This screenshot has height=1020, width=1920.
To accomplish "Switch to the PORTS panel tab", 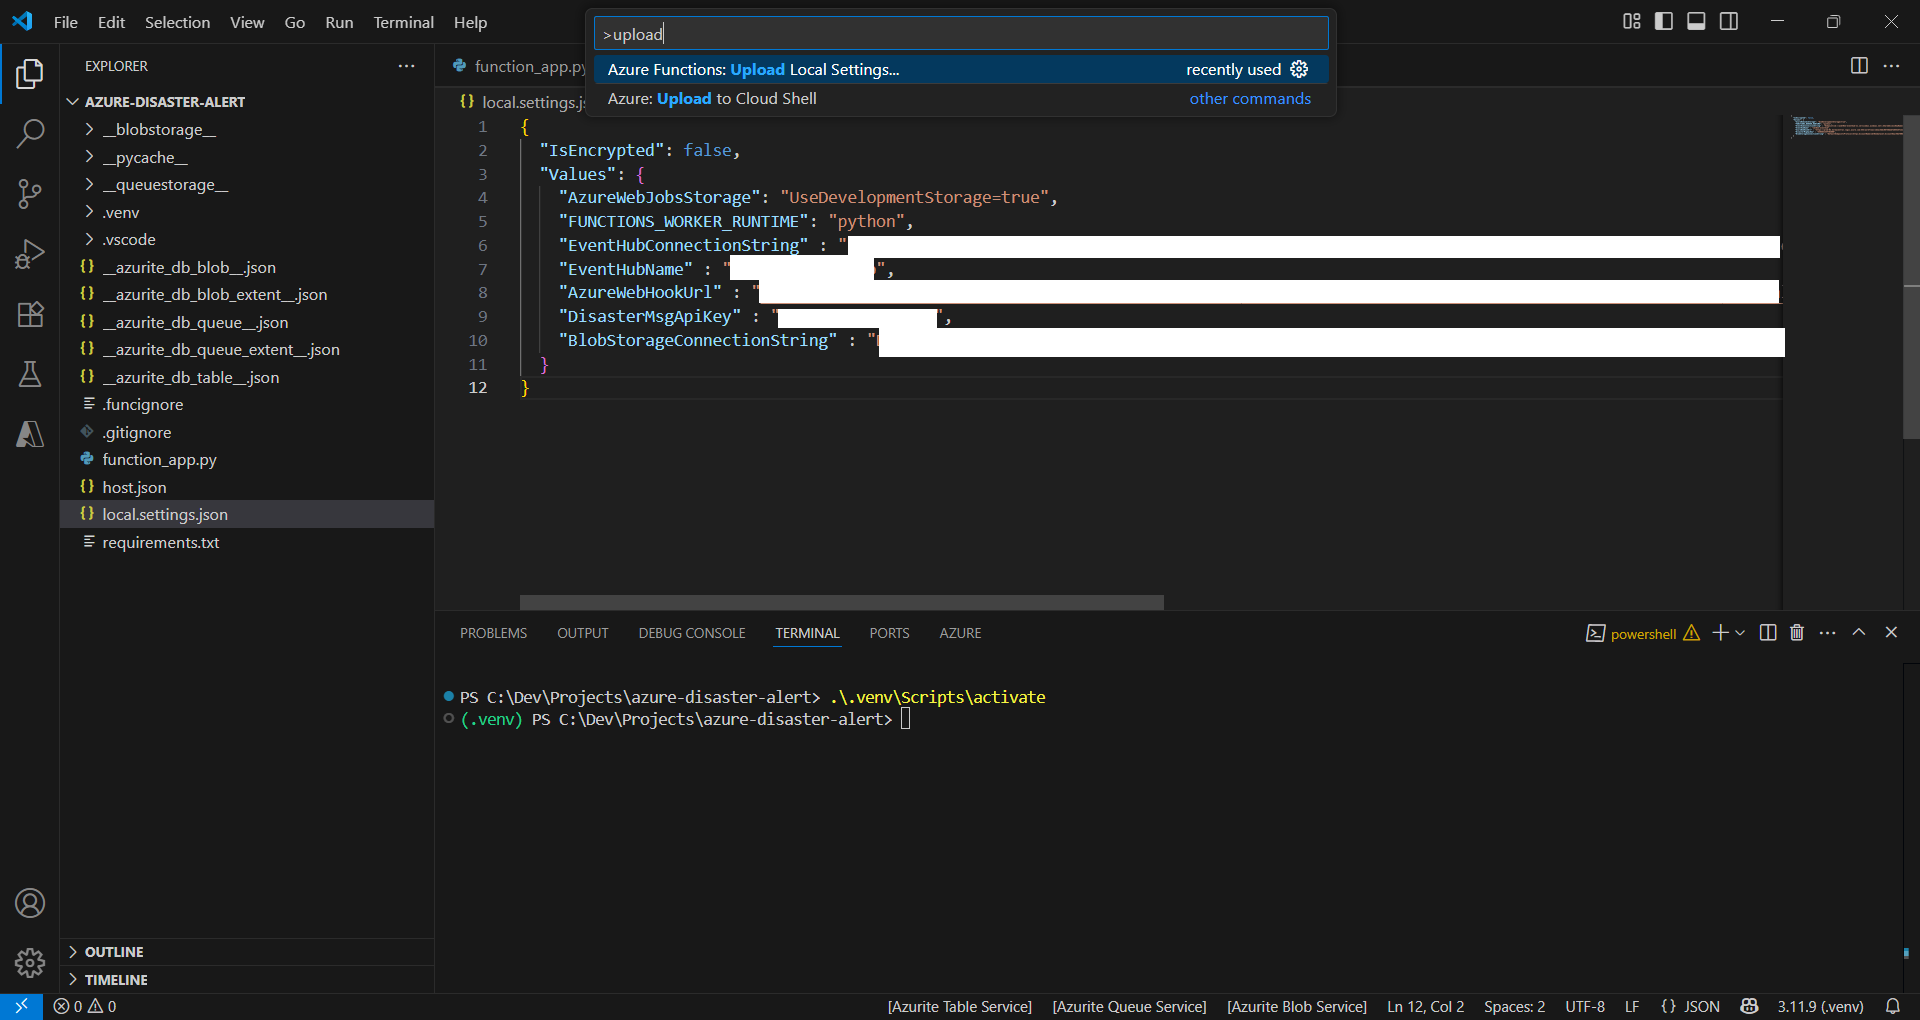I will [x=889, y=633].
